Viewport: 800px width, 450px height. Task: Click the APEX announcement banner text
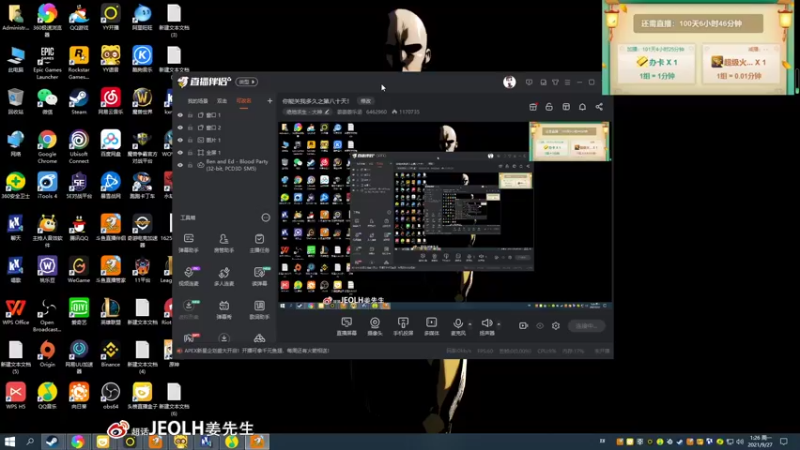pos(257,351)
